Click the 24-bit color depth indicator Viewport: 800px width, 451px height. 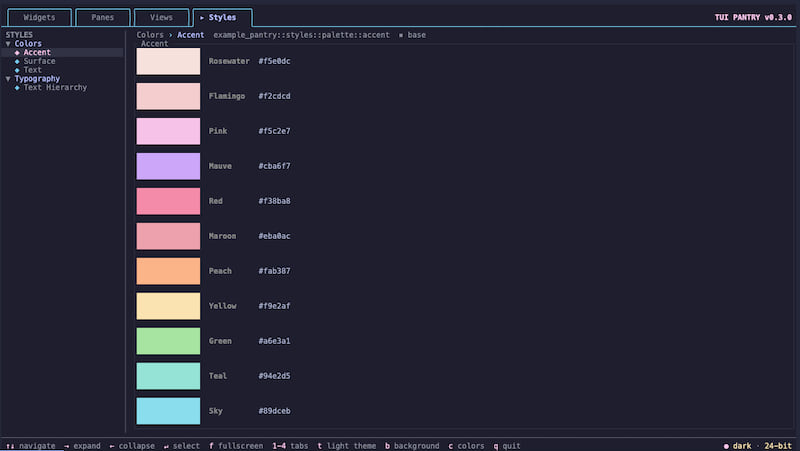(x=778, y=446)
